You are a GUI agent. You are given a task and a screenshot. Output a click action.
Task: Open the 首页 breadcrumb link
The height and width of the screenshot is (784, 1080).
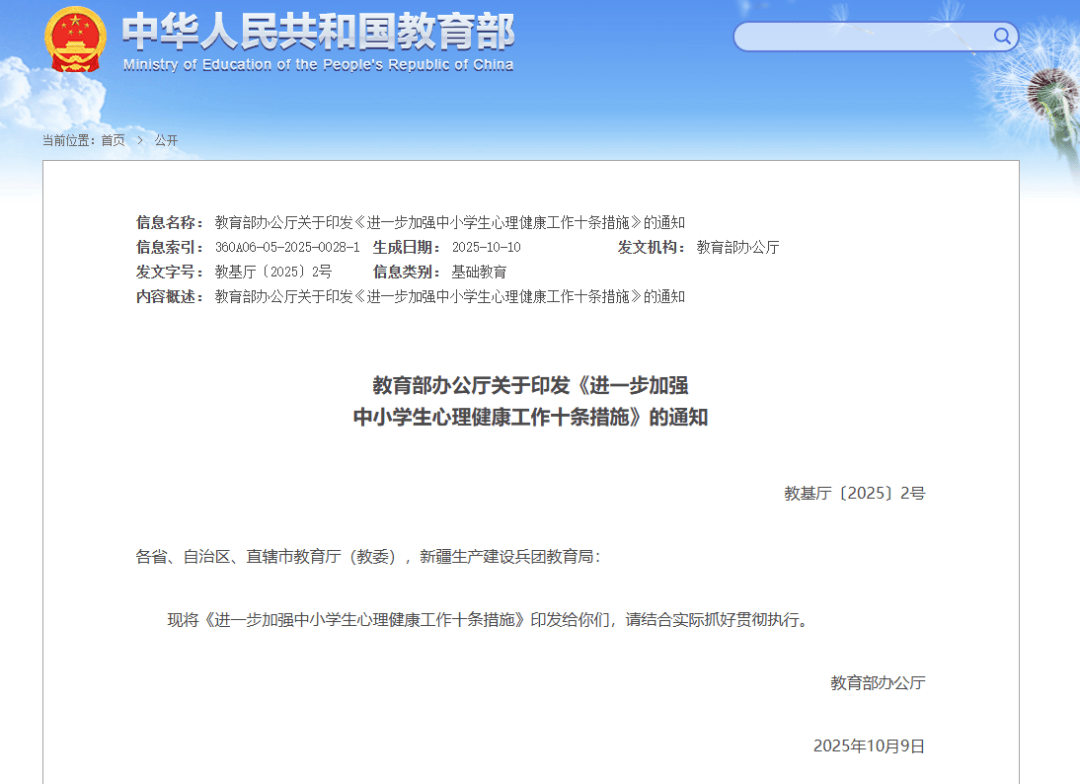click(113, 141)
